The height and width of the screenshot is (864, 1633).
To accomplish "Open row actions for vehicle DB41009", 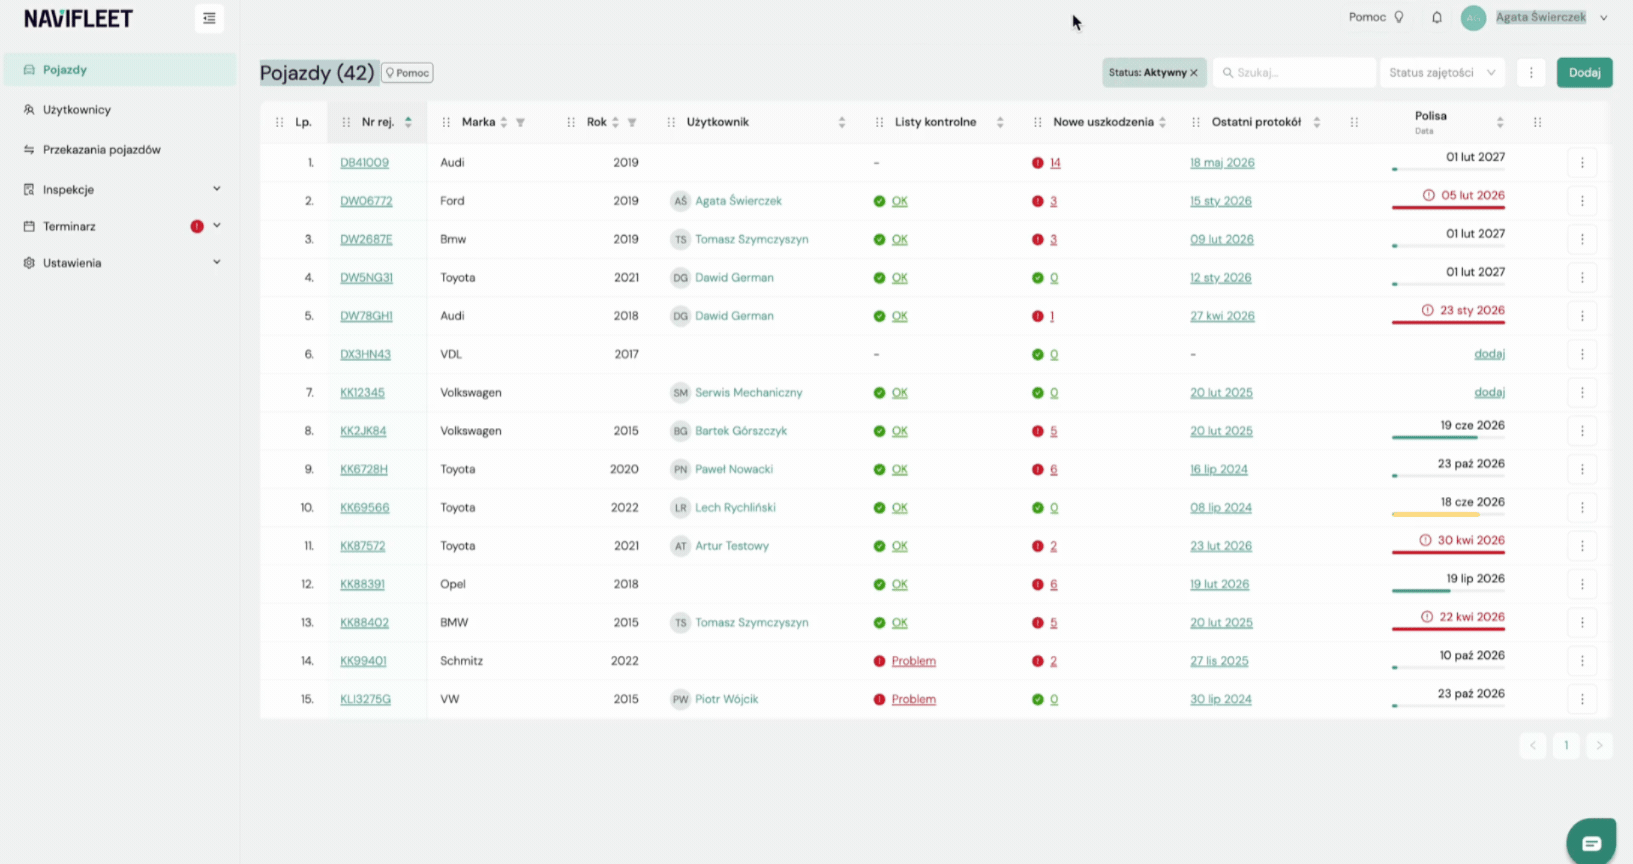I will (1582, 162).
